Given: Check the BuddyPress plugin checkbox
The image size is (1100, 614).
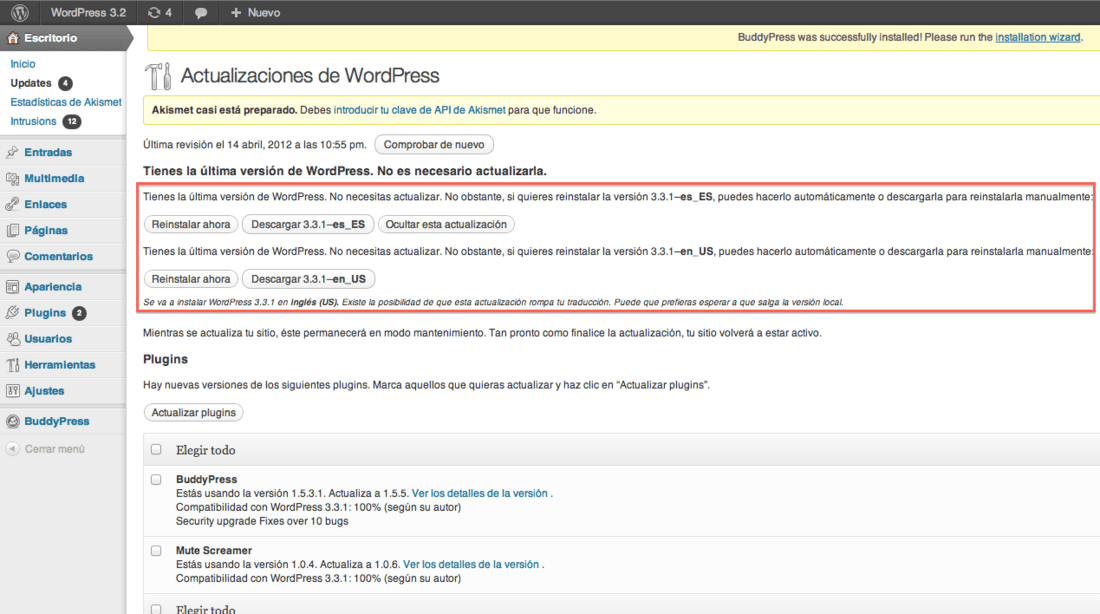Looking at the screenshot, I should (156, 480).
